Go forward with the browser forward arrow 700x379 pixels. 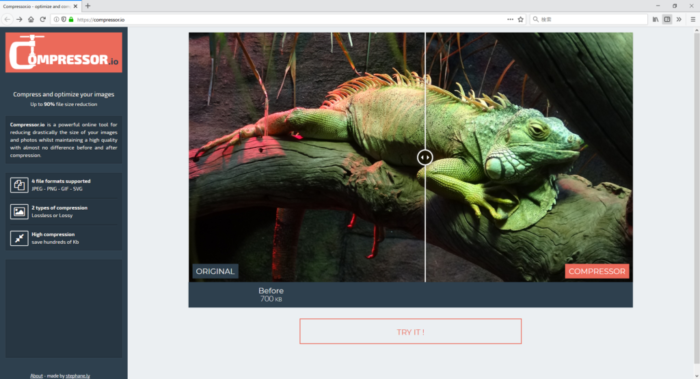pyautogui.click(x=19, y=19)
